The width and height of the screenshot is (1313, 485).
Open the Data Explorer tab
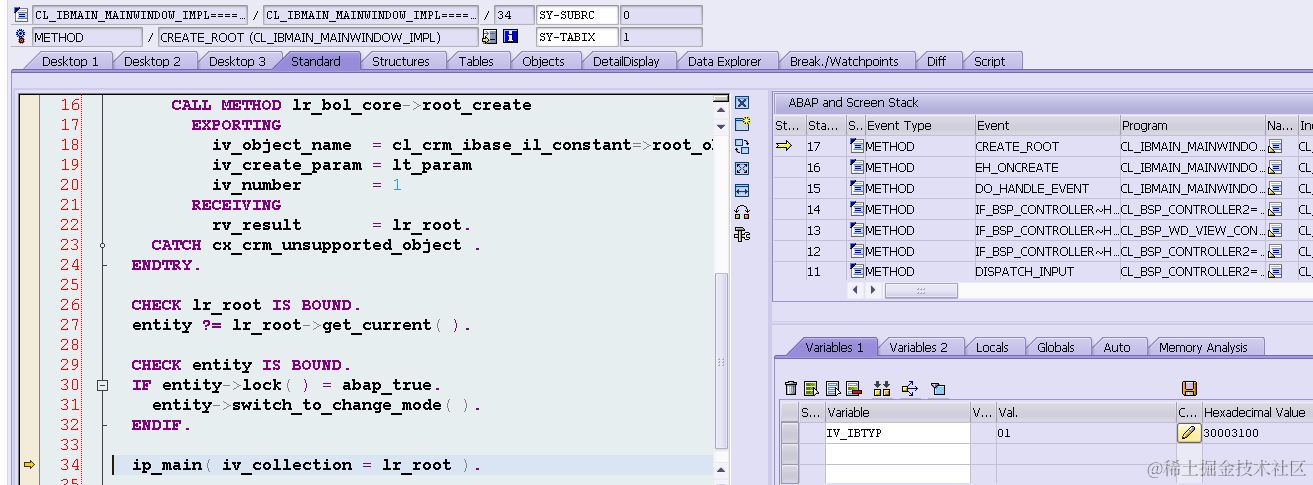pos(724,61)
